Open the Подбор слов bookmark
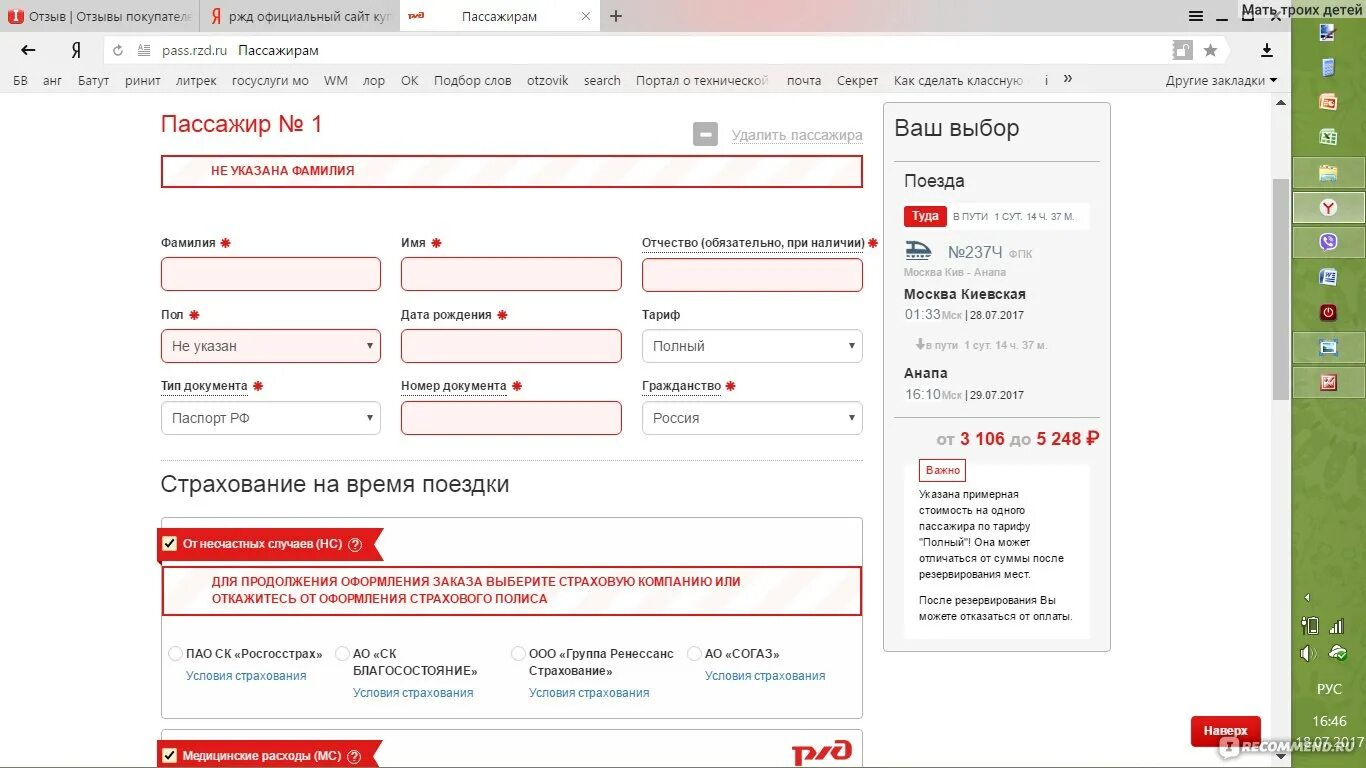Viewport: 1366px width, 768px height. 472,81
